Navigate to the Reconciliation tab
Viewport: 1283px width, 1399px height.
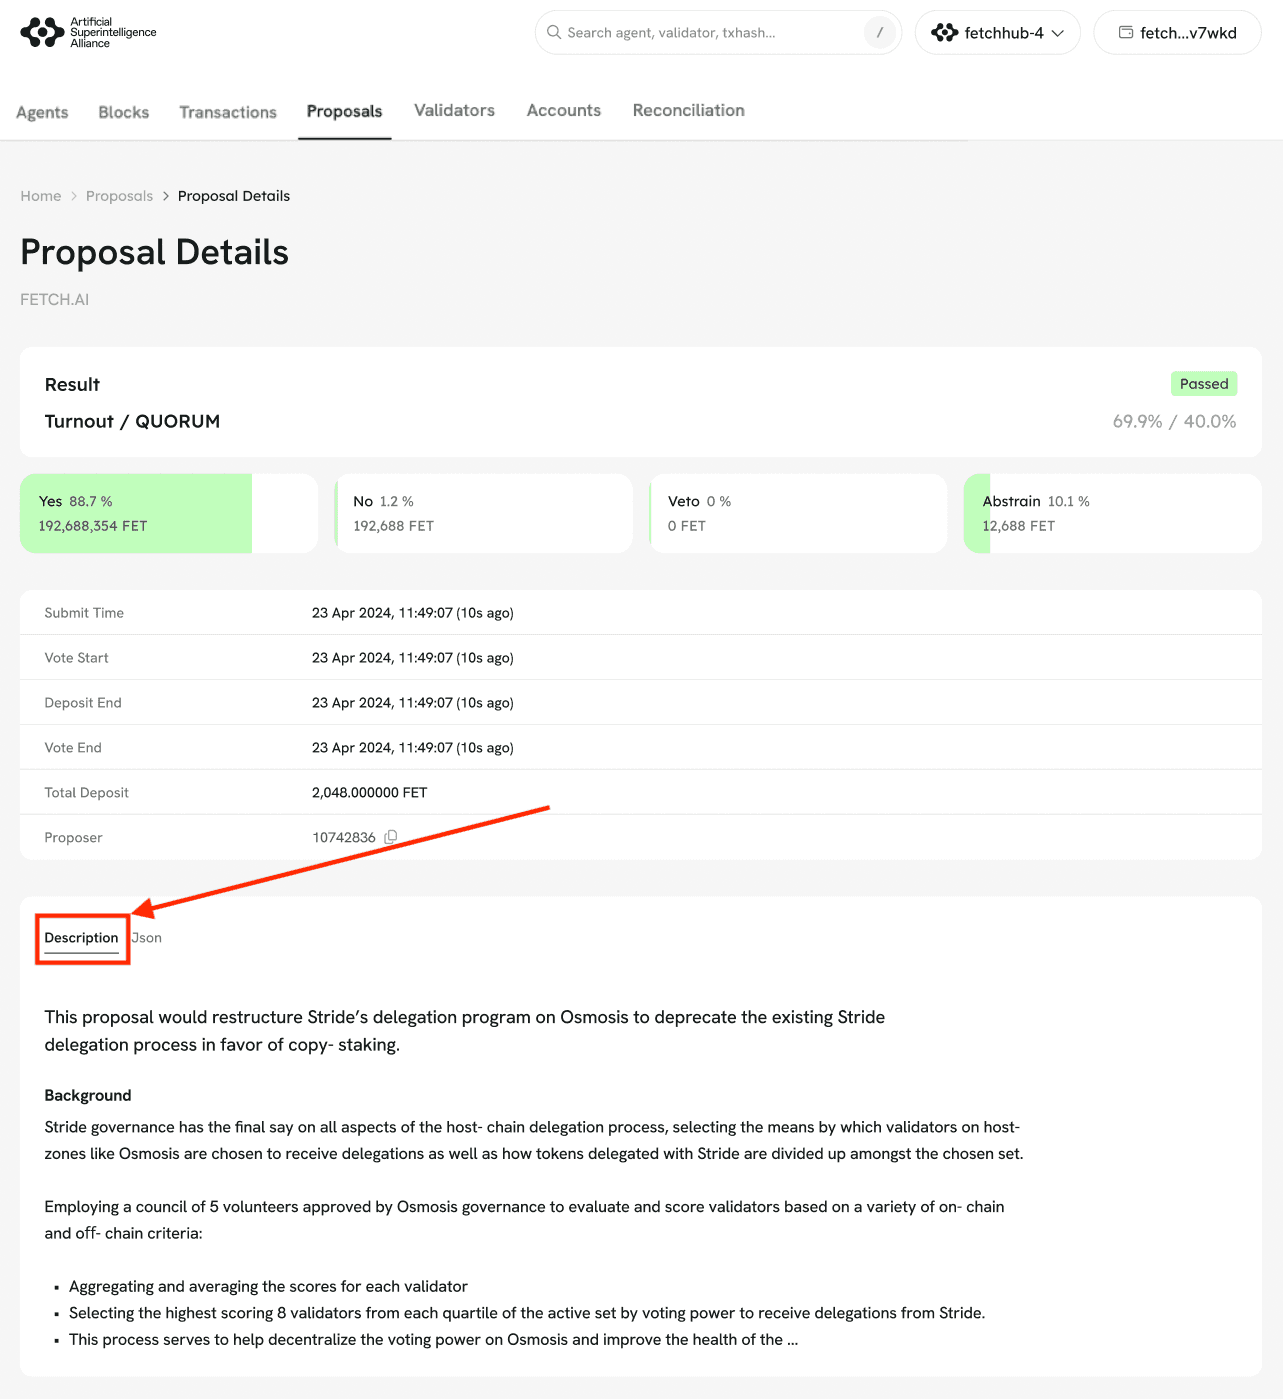click(688, 110)
